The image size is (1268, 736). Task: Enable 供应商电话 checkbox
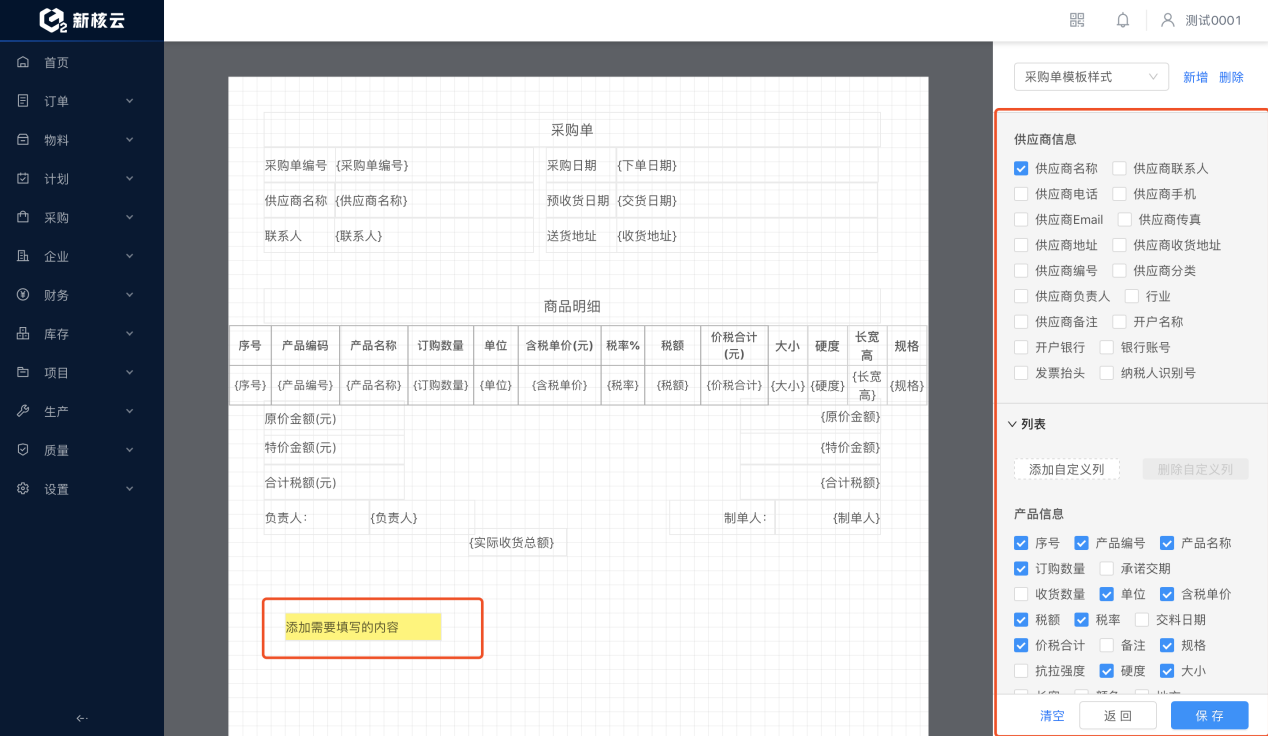click(1021, 194)
